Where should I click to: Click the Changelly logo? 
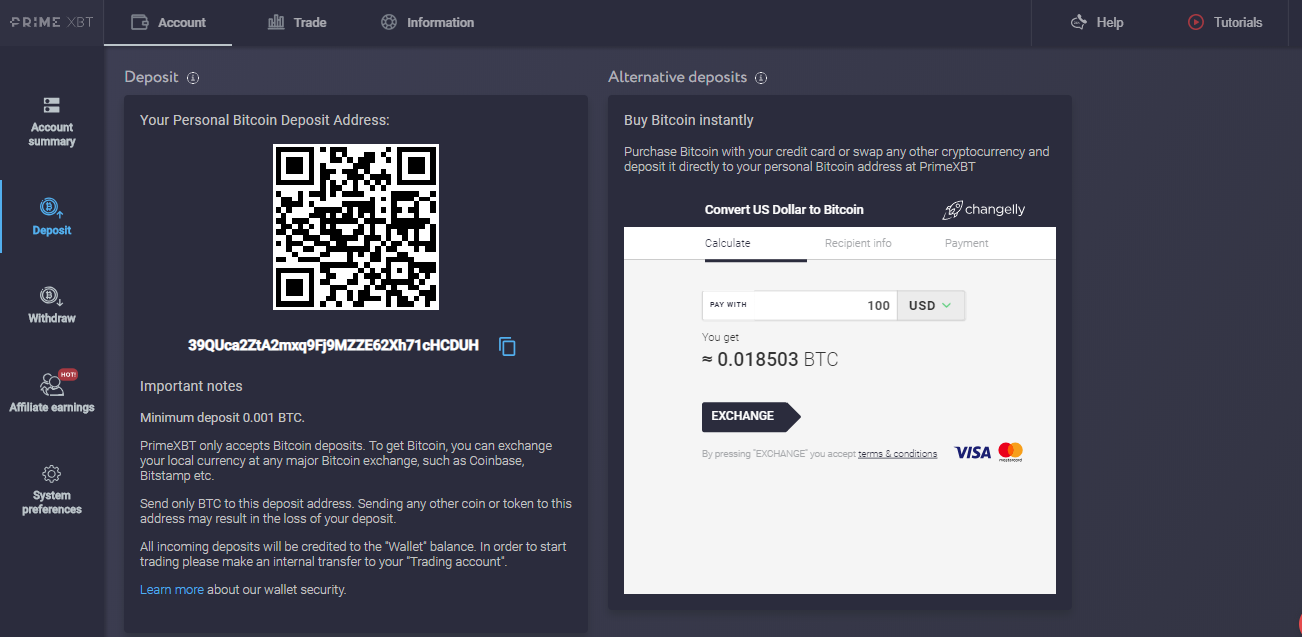coord(984,210)
